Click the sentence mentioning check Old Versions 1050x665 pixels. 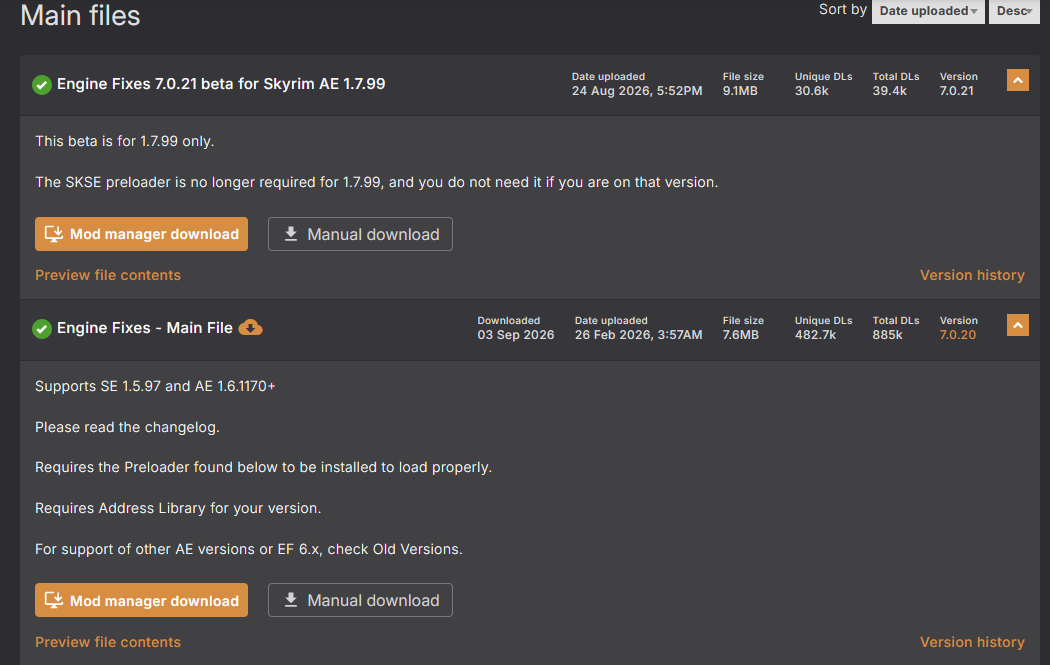point(248,549)
